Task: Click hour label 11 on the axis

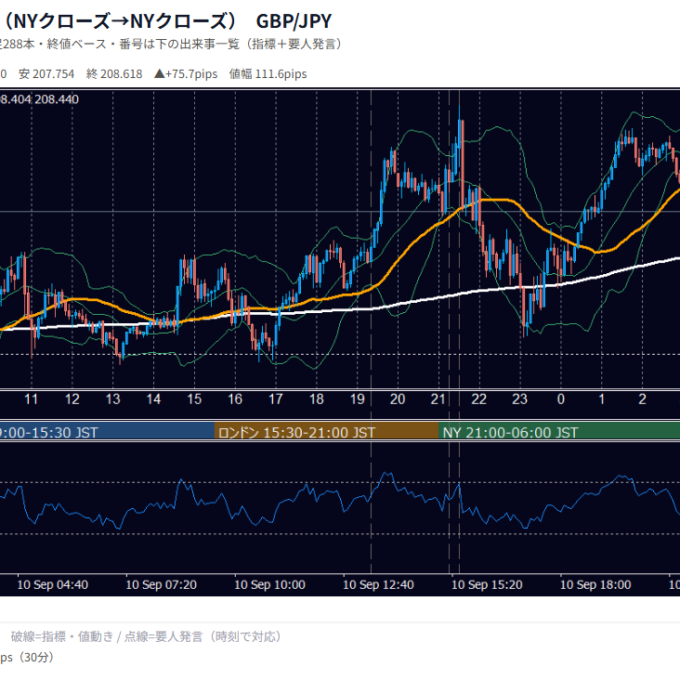Action: point(31,399)
